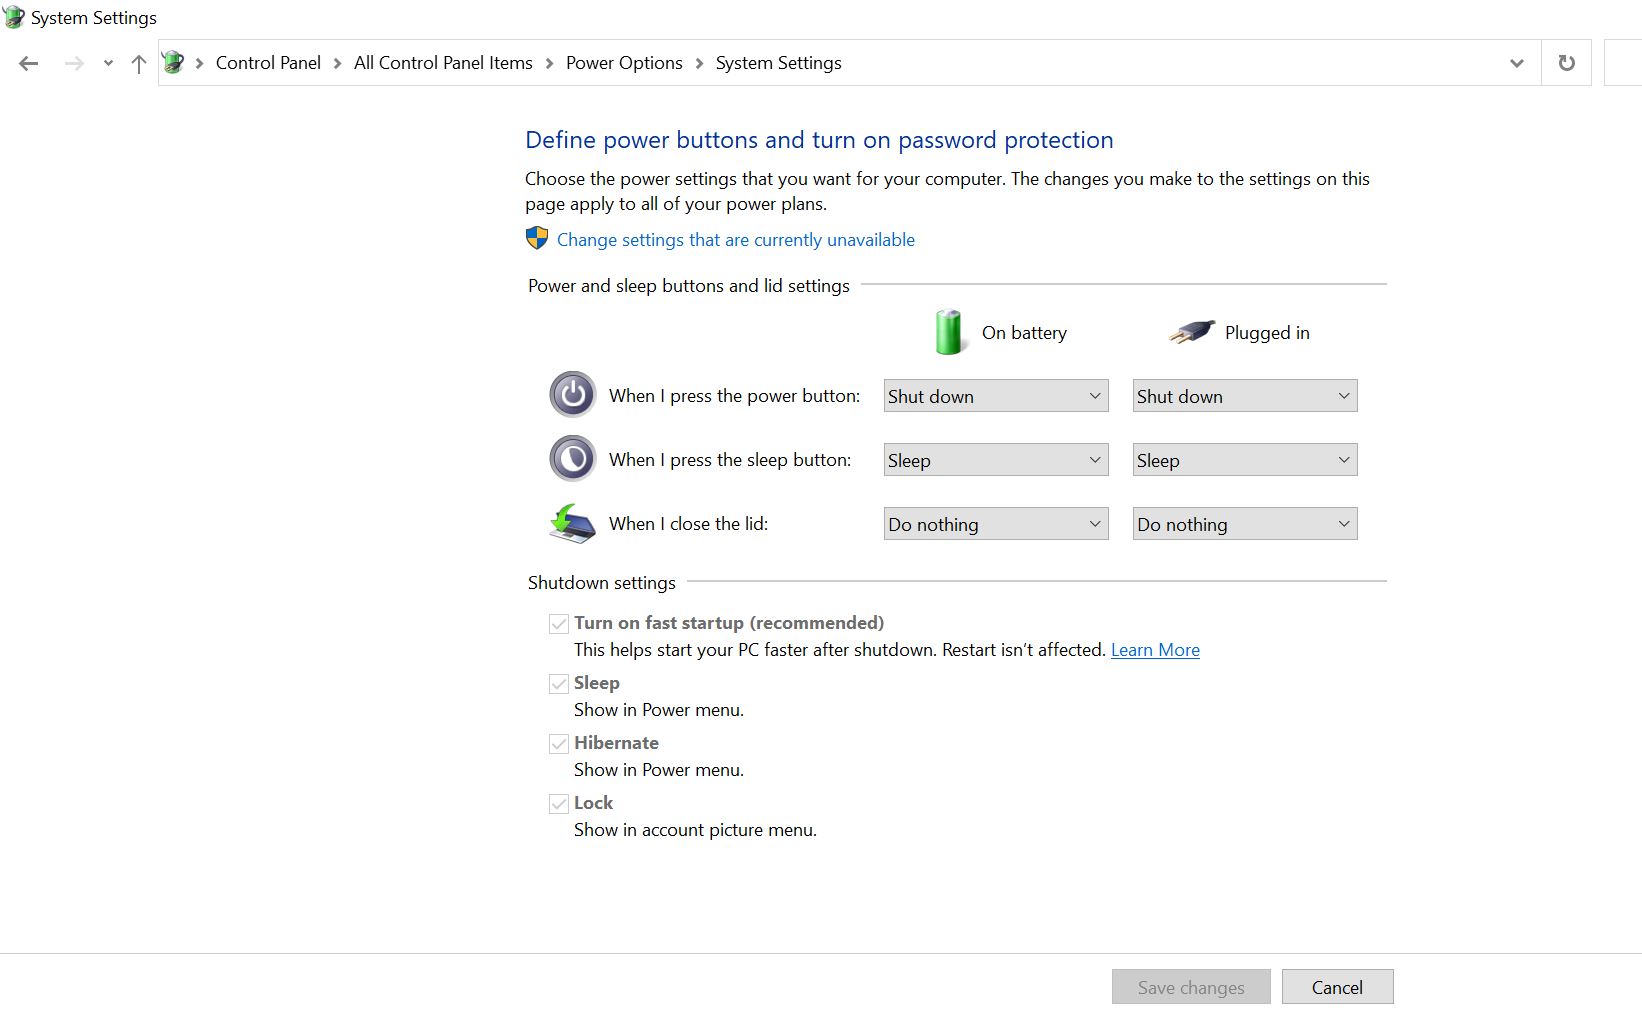Click the UAC shield icon
The width and height of the screenshot is (1642, 1018).
pos(537,238)
